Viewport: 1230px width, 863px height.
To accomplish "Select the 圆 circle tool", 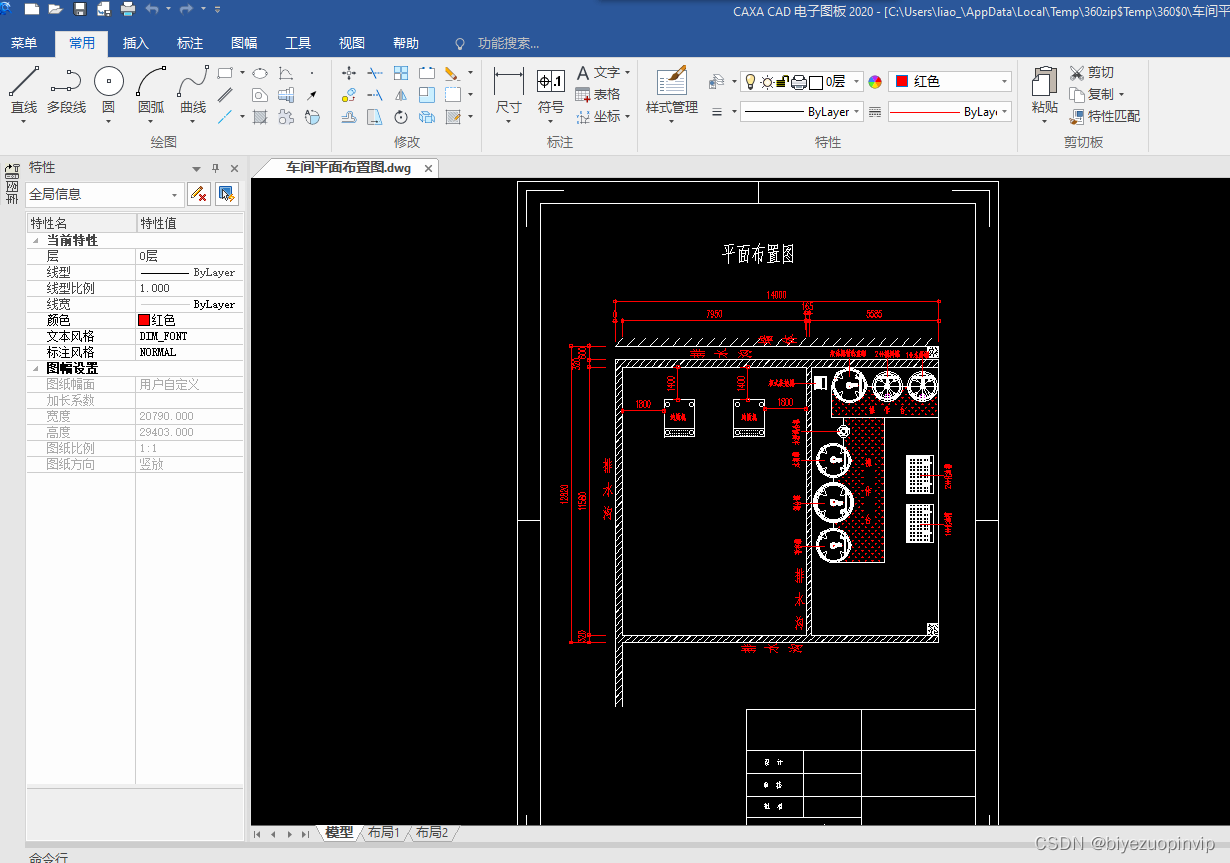I will pyautogui.click(x=108, y=91).
